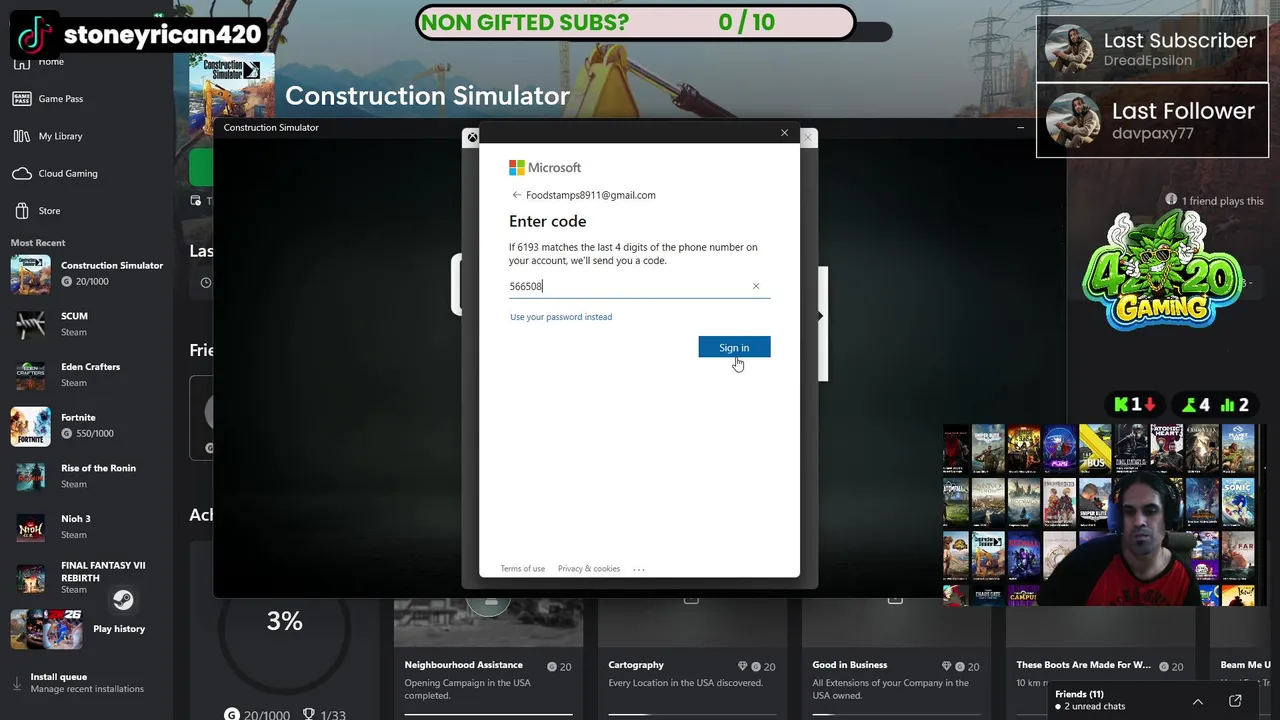Open Play history

[x=88, y=629]
